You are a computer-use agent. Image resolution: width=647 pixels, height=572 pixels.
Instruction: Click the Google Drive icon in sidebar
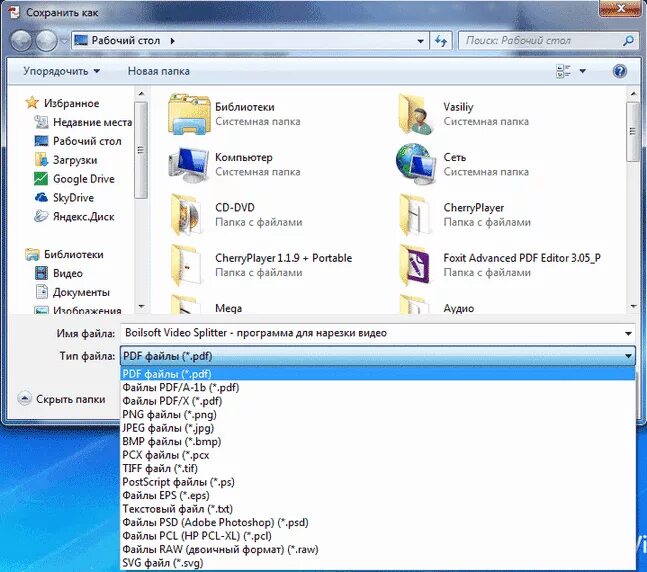41,179
